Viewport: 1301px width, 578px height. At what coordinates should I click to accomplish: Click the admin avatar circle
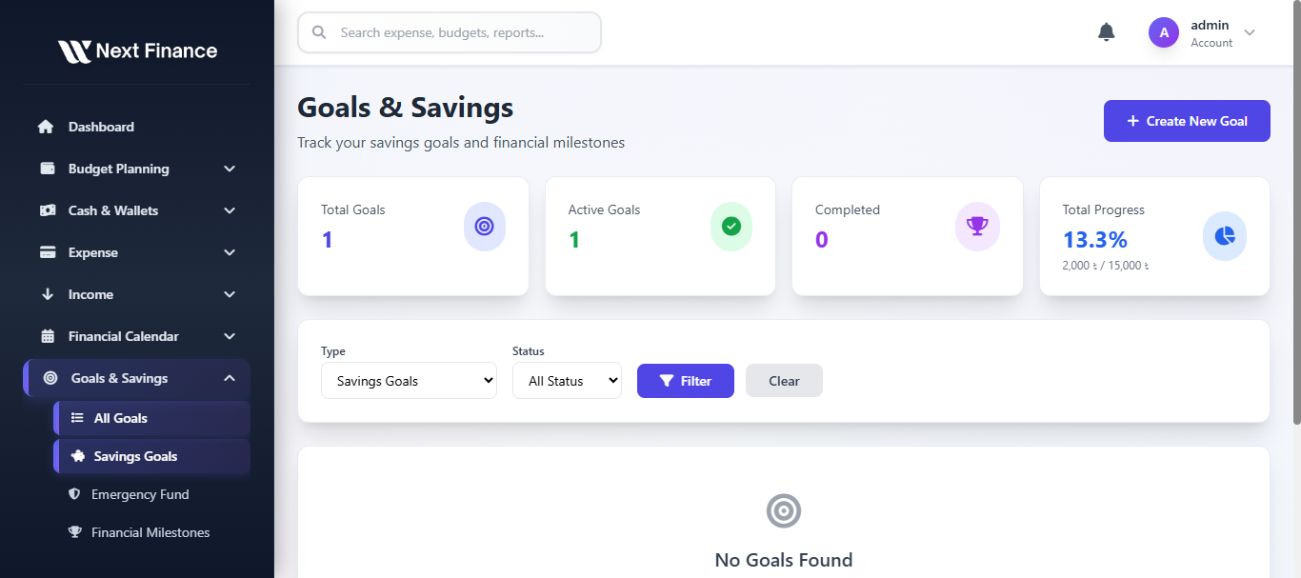(1163, 33)
